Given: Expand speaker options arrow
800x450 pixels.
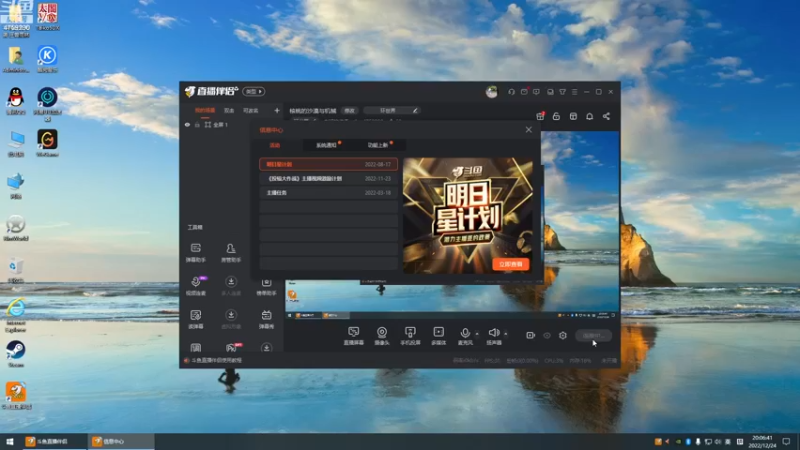Looking at the screenshot, I should point(506,334).
